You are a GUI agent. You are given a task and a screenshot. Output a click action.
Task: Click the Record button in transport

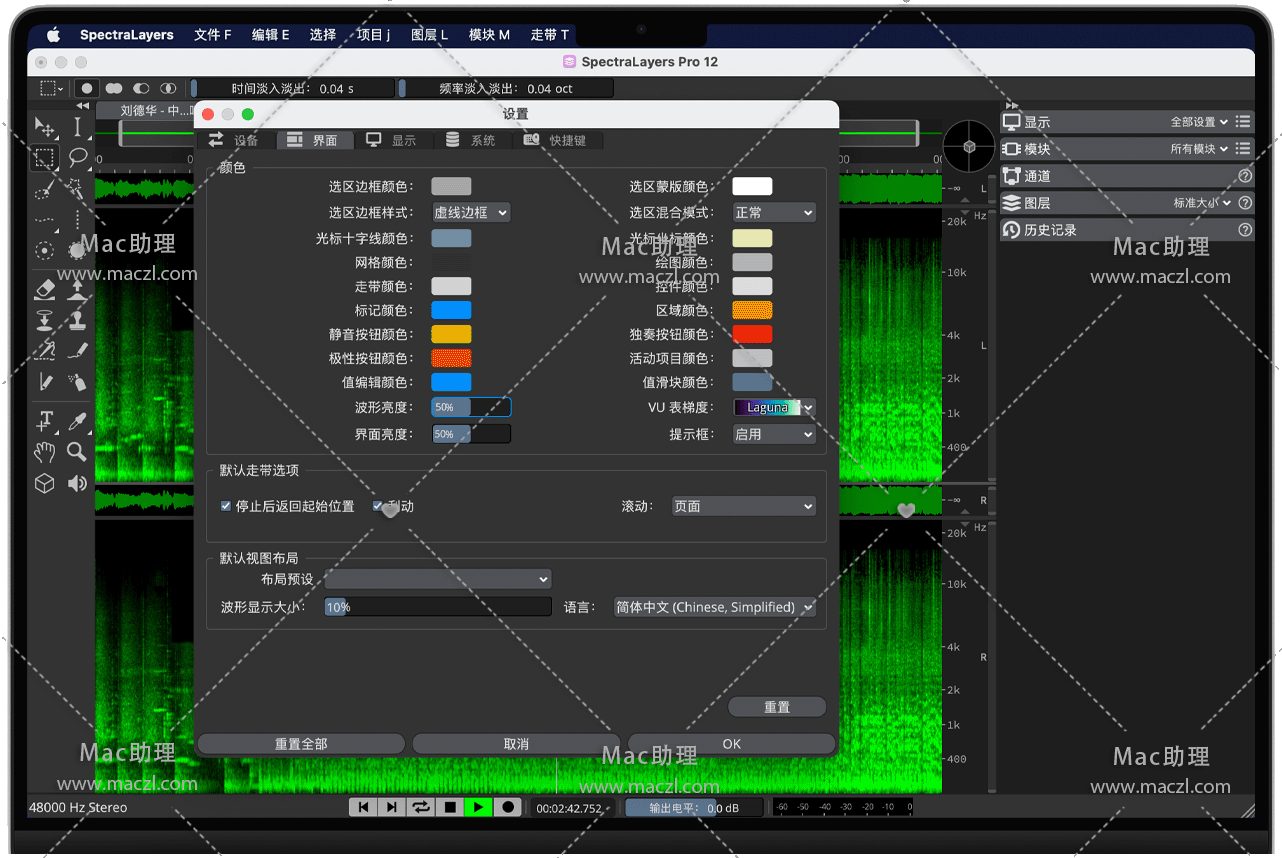[x=508, y=807]
